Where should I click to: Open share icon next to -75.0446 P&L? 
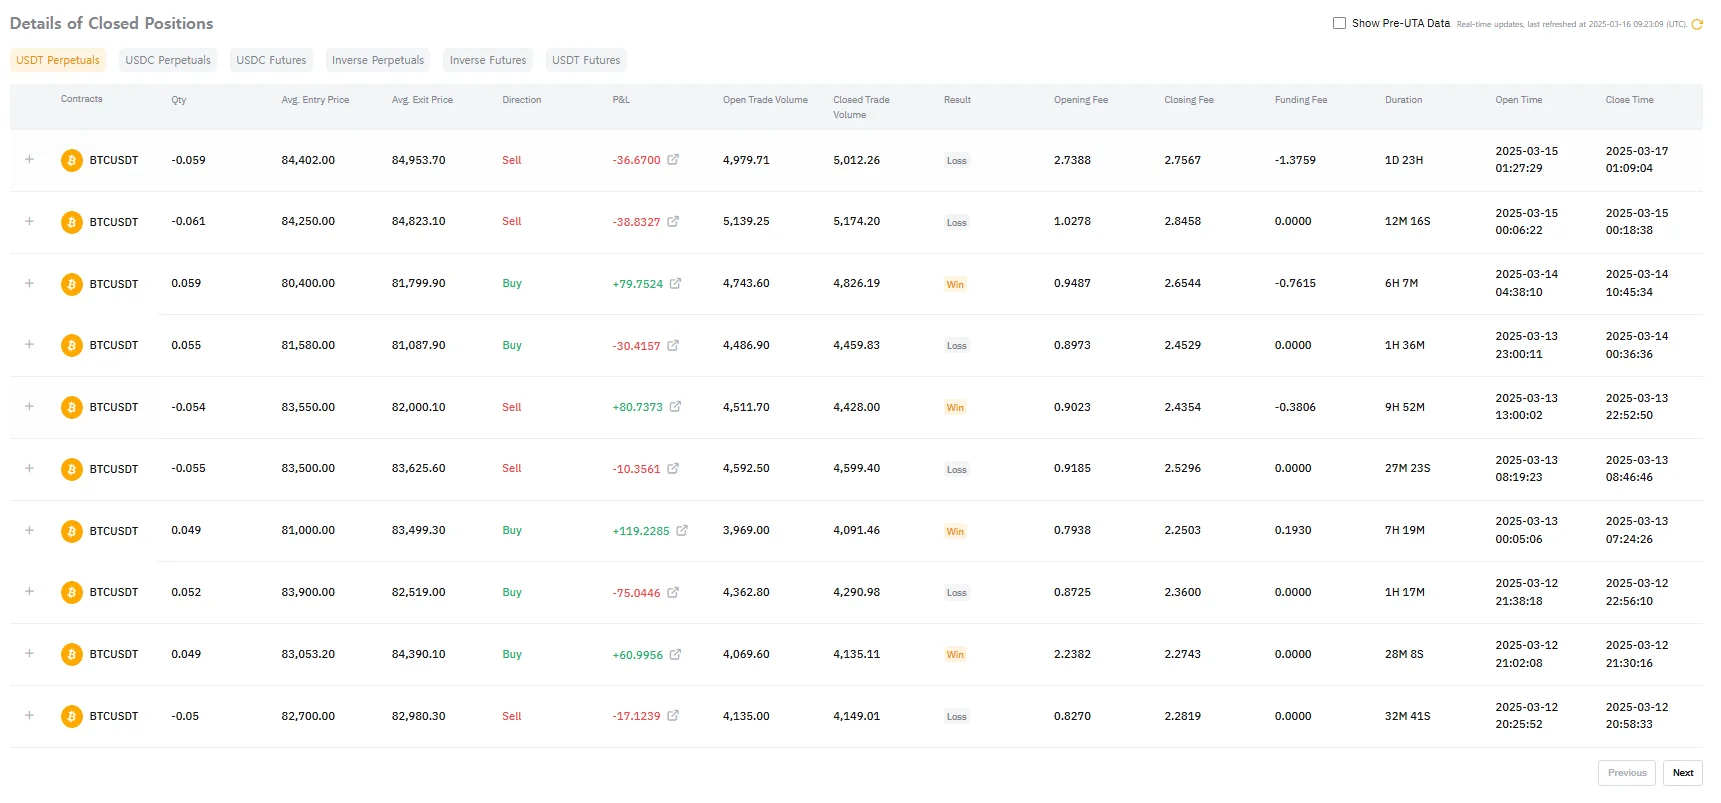click(673, 593)
